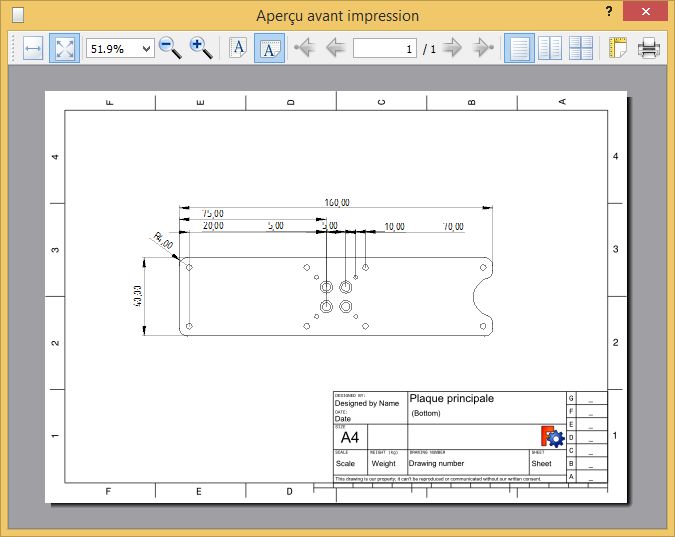Click the printer icon to print
The image size is (675, 537).
tap(648, 48)
